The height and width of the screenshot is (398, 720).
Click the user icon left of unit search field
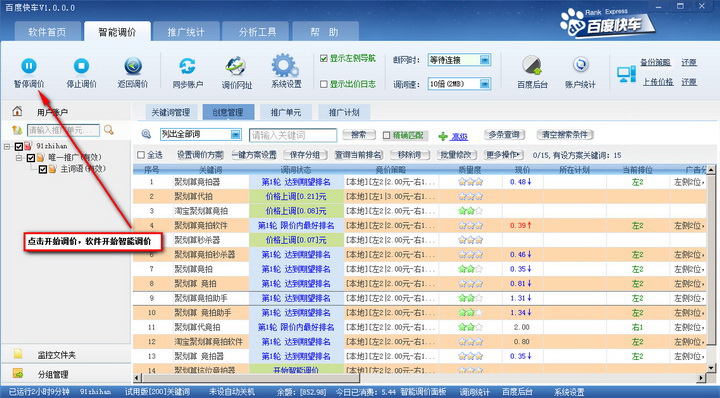pos(17,130)
